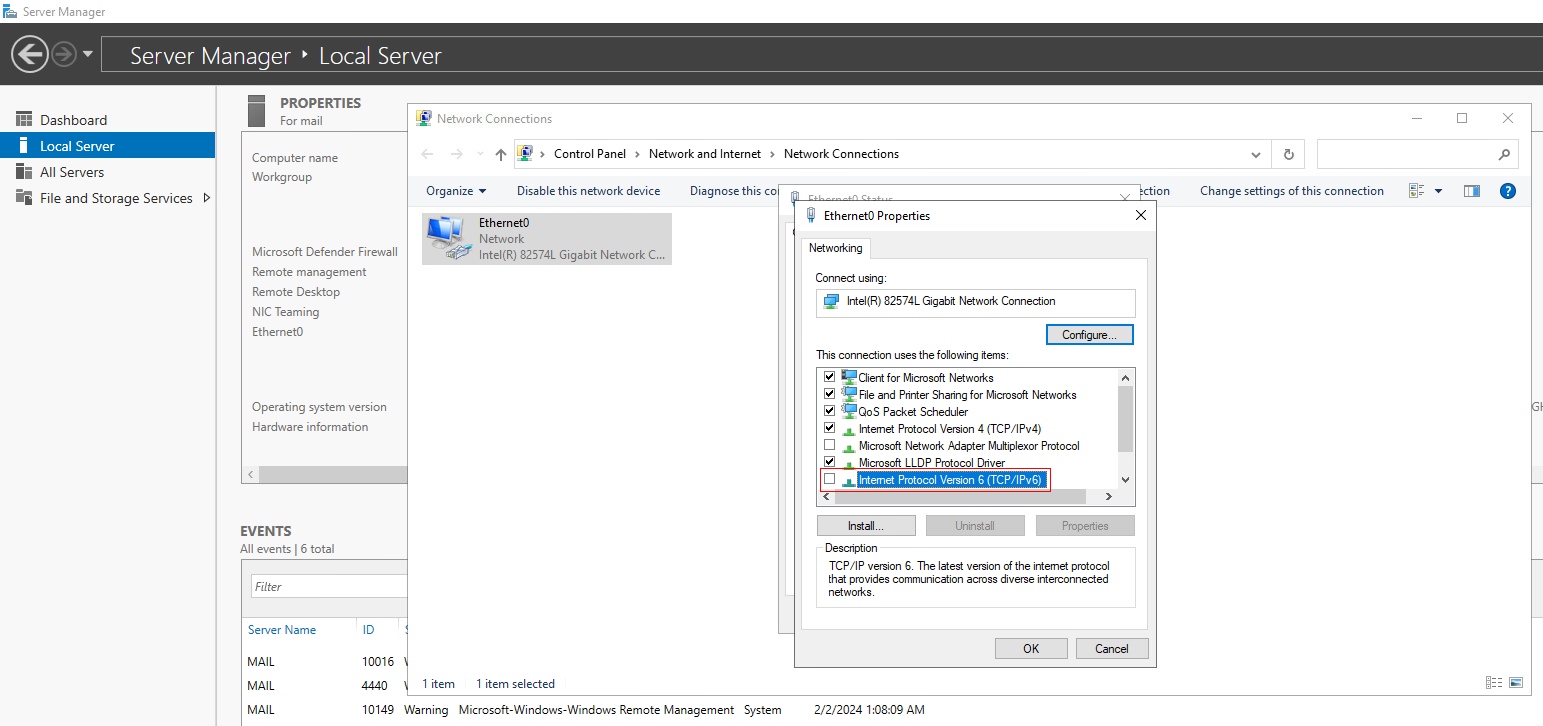Viewport: 1543px width, 726px height.
Task: Click the large icons view icon in status bar
Action: (1516, 683)
